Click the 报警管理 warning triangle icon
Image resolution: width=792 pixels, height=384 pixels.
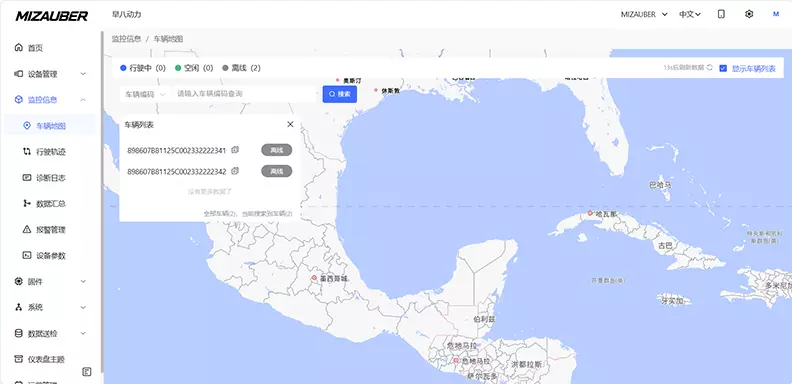(27, 229)
